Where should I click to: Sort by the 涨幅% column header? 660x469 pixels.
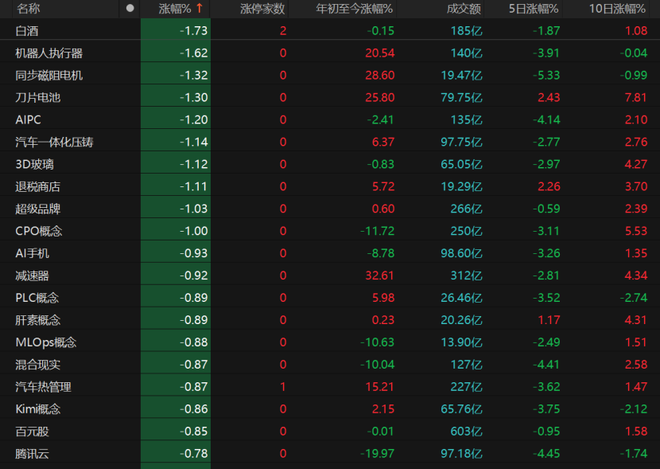[x=175, y=9]
